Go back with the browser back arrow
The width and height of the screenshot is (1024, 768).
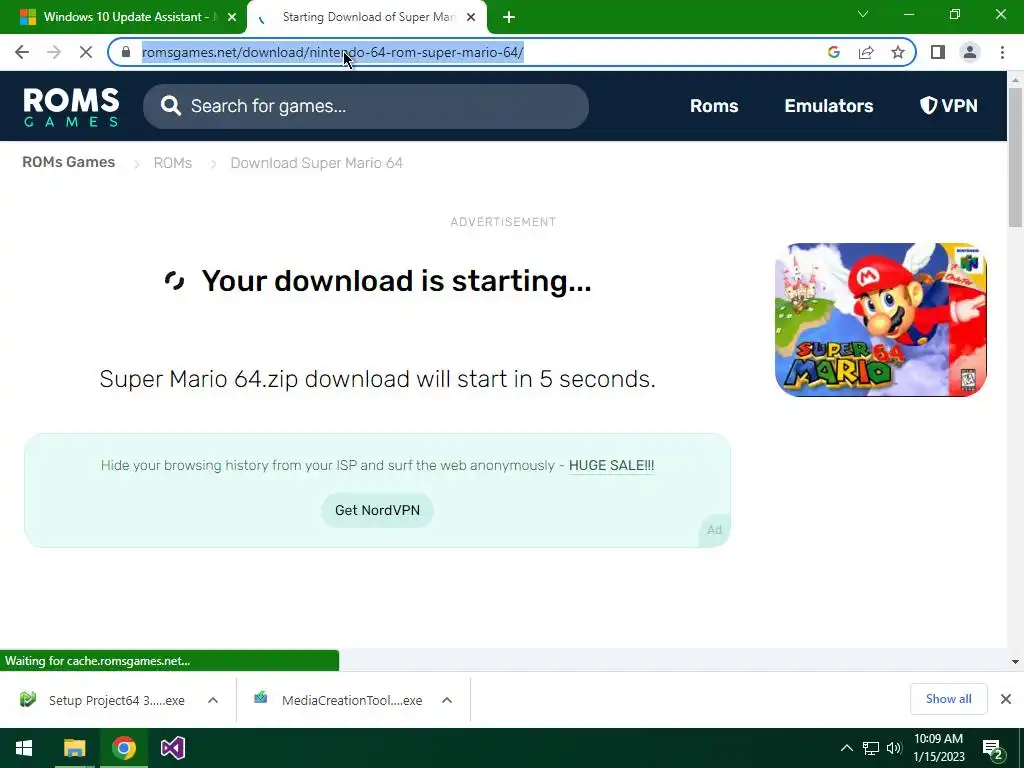click(x=22, y=52)
